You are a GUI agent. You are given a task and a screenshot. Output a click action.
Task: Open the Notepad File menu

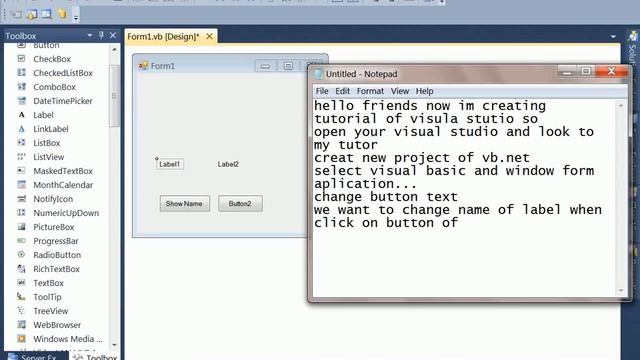click(322, 91)
